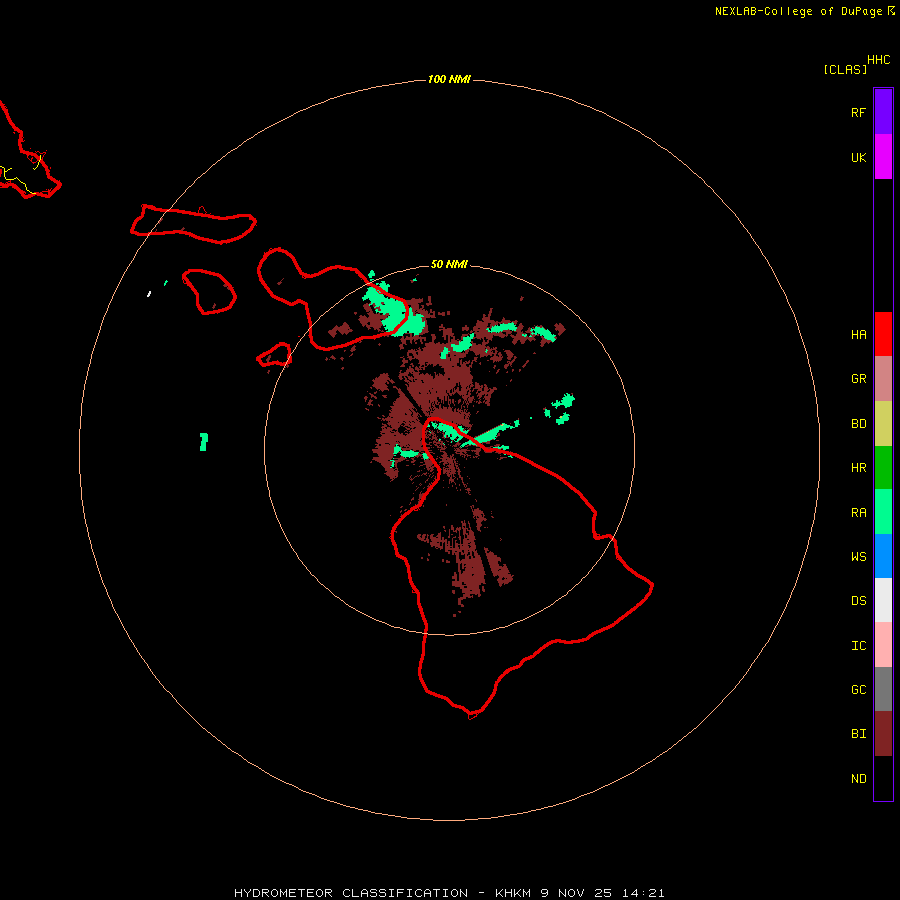
Task: Click the HR legend label
Action: (x=858, y=468)
